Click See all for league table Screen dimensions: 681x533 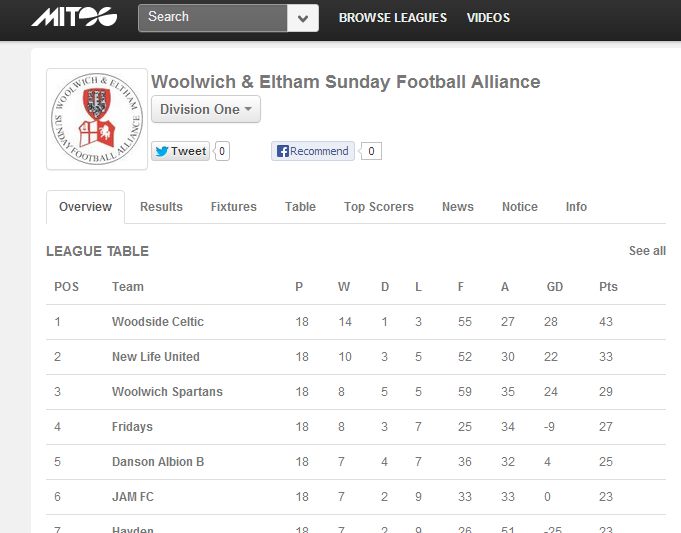(647, 251)
